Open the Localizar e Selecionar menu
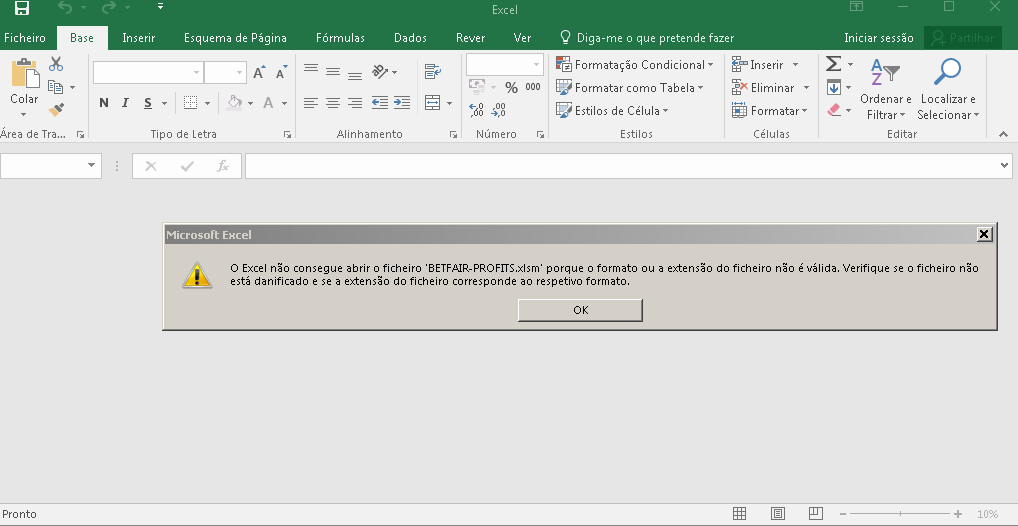The width and height of the screenshot is (1018, 526). tap(948, 89)
